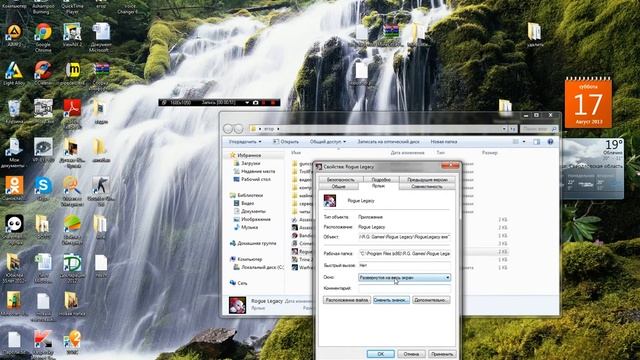Select the Одноклассники orange desktop icon
The width and height of the screenshot is (640, 360).
14,188
